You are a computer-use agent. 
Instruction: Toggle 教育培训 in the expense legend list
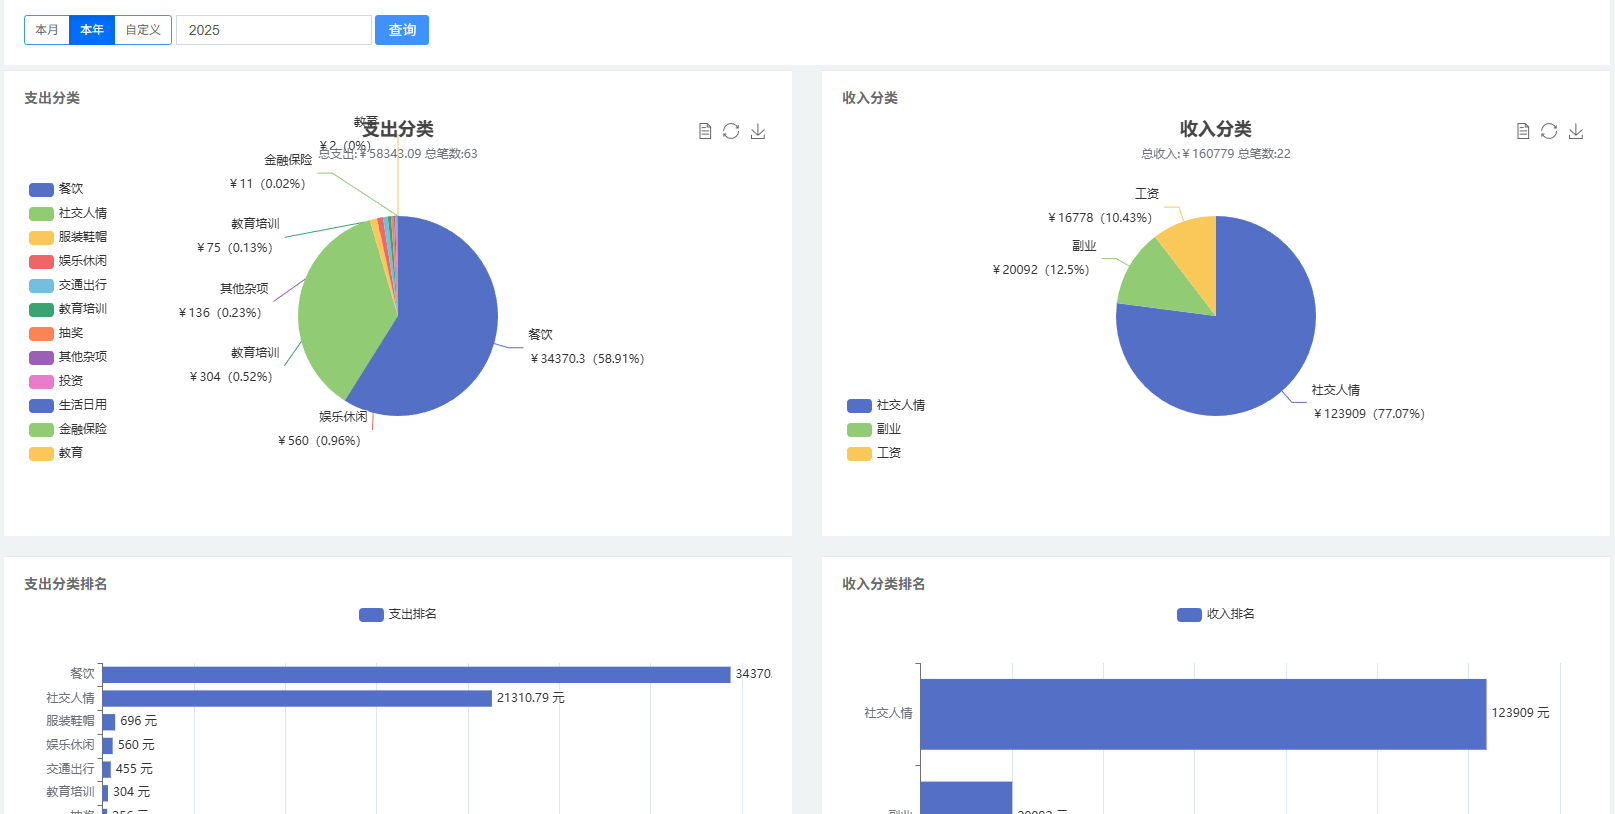pyautogui.click(x=68, y=309)
